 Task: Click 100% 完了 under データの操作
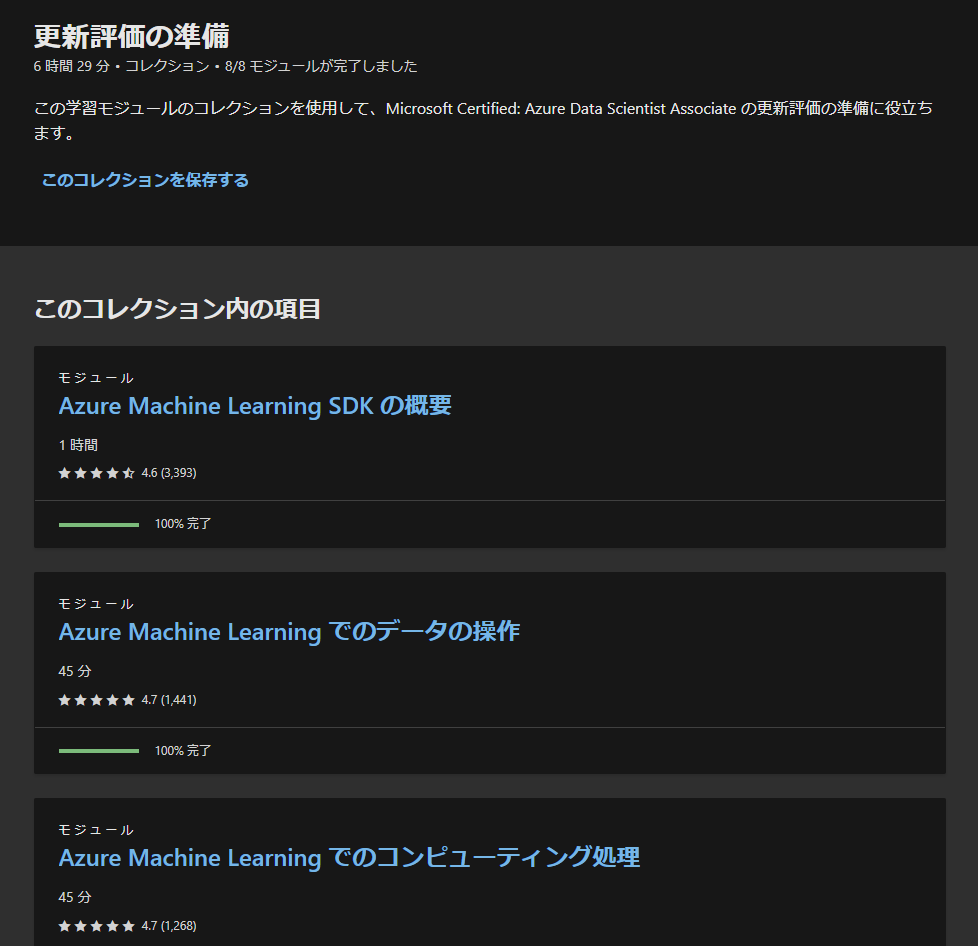pos(183,750)
